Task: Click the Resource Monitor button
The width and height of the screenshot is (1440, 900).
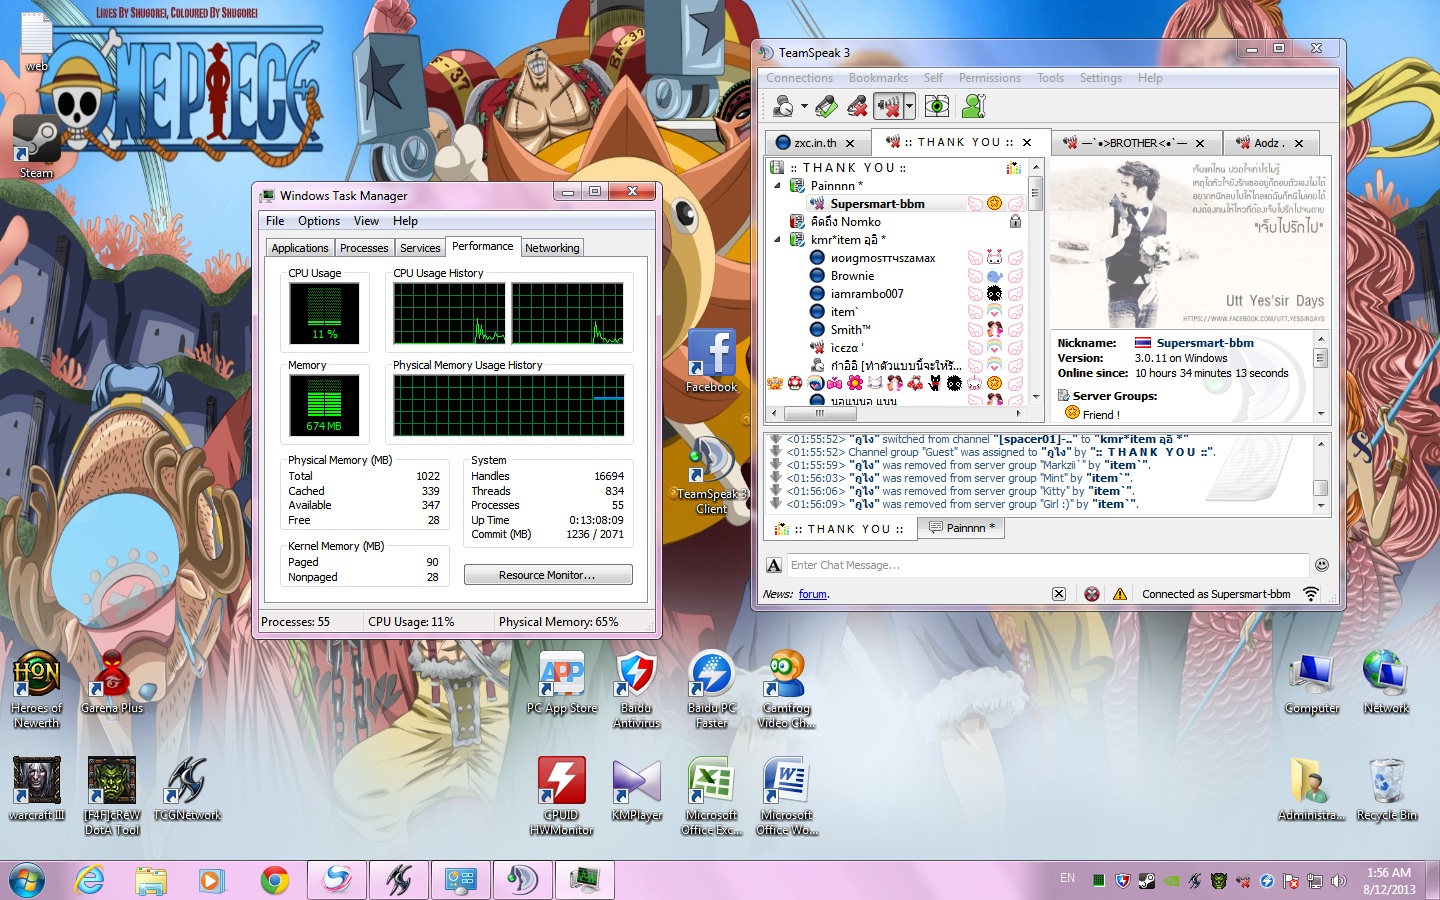Action: tap(548, 575)
